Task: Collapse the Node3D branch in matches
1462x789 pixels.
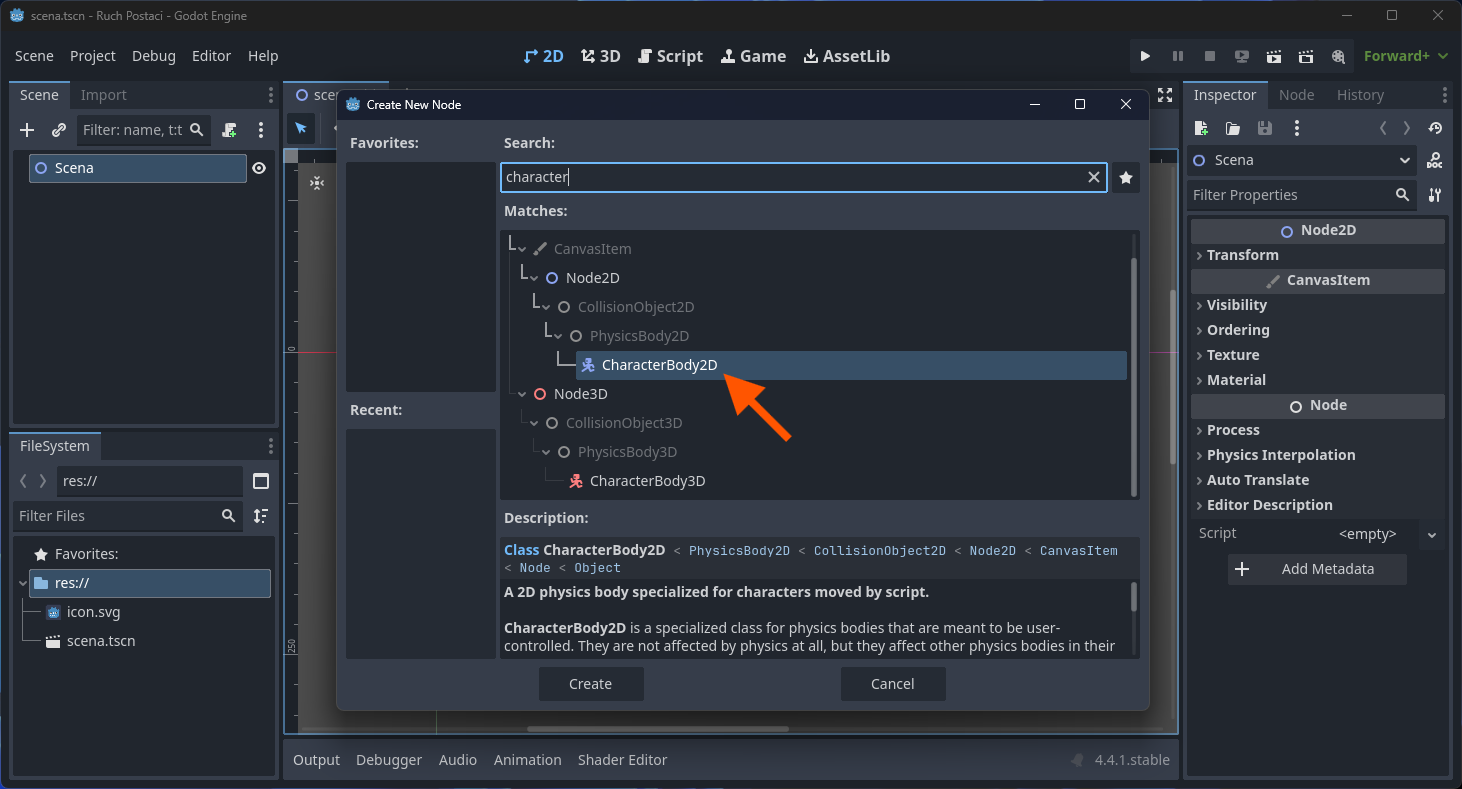Action: (523, 394)
